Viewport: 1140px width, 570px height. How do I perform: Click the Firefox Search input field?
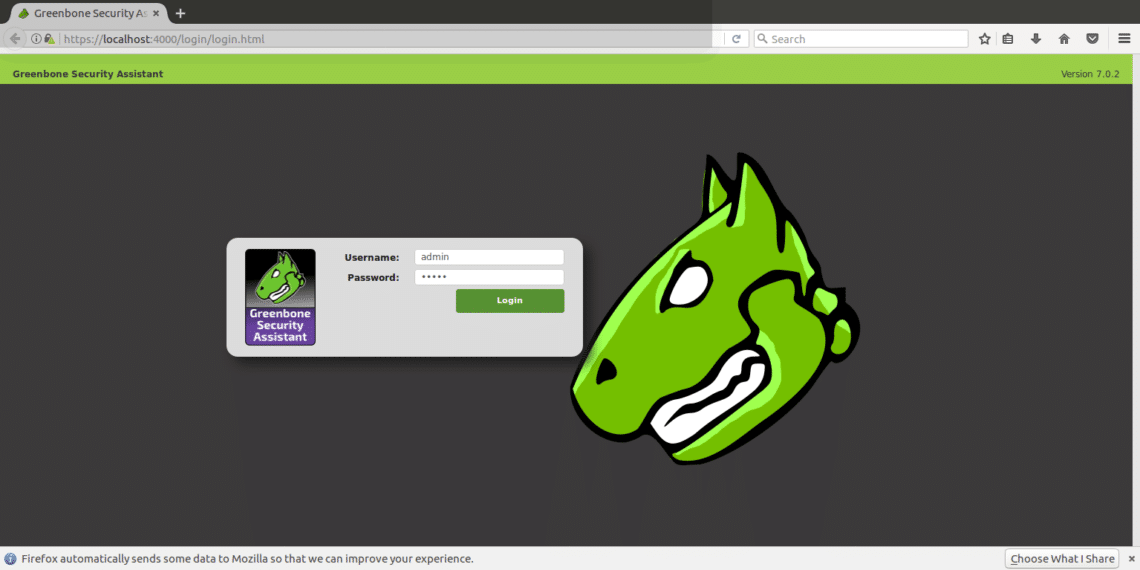coord(861,39)
